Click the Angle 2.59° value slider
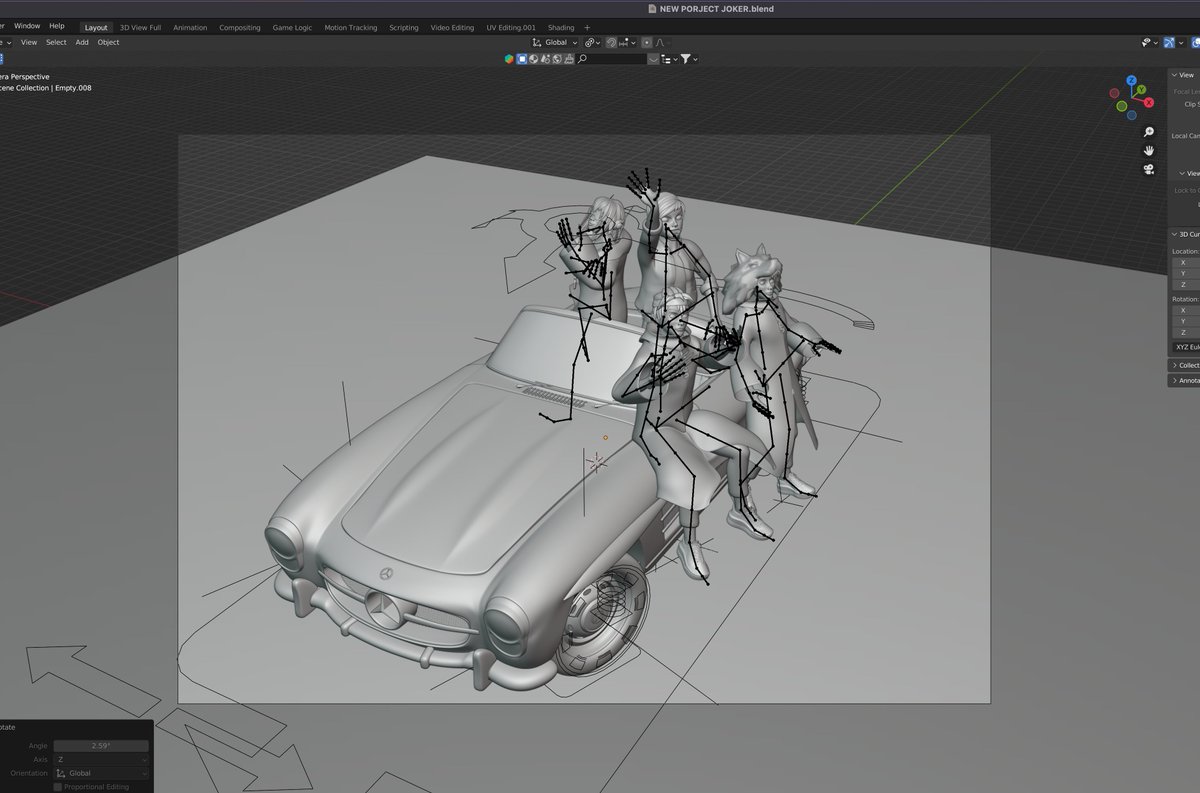Screen dimensions: 1200x793 (101, 746)
